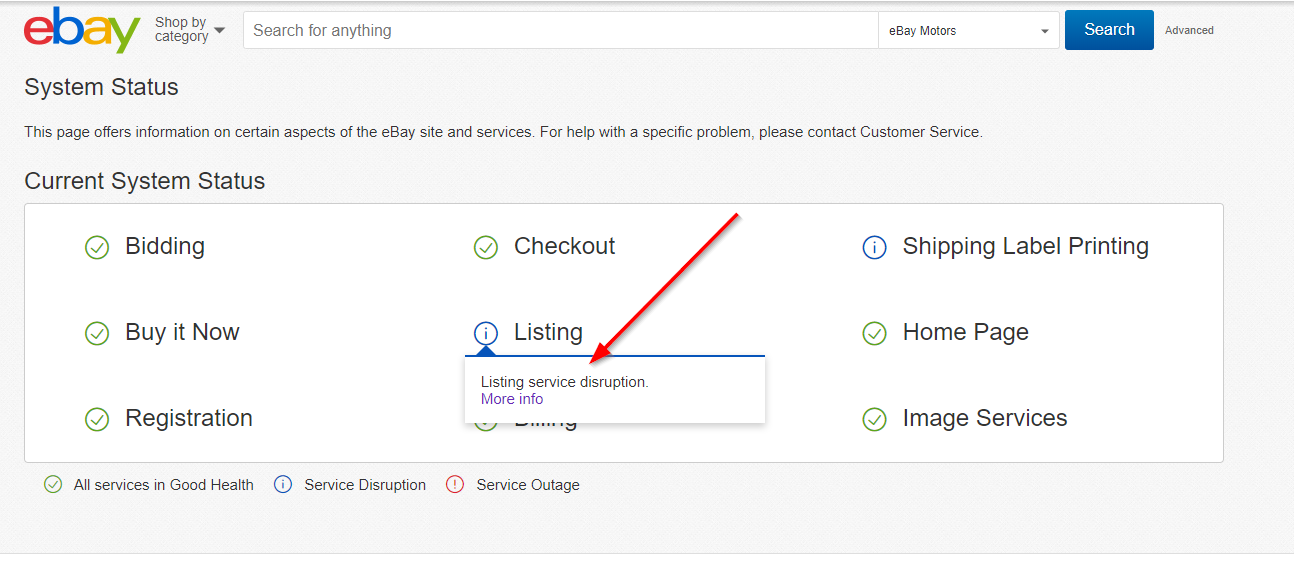Click the blue info icon beside Listing
1294x573 pixels.
pyautogui.click(x=486, y=333)
